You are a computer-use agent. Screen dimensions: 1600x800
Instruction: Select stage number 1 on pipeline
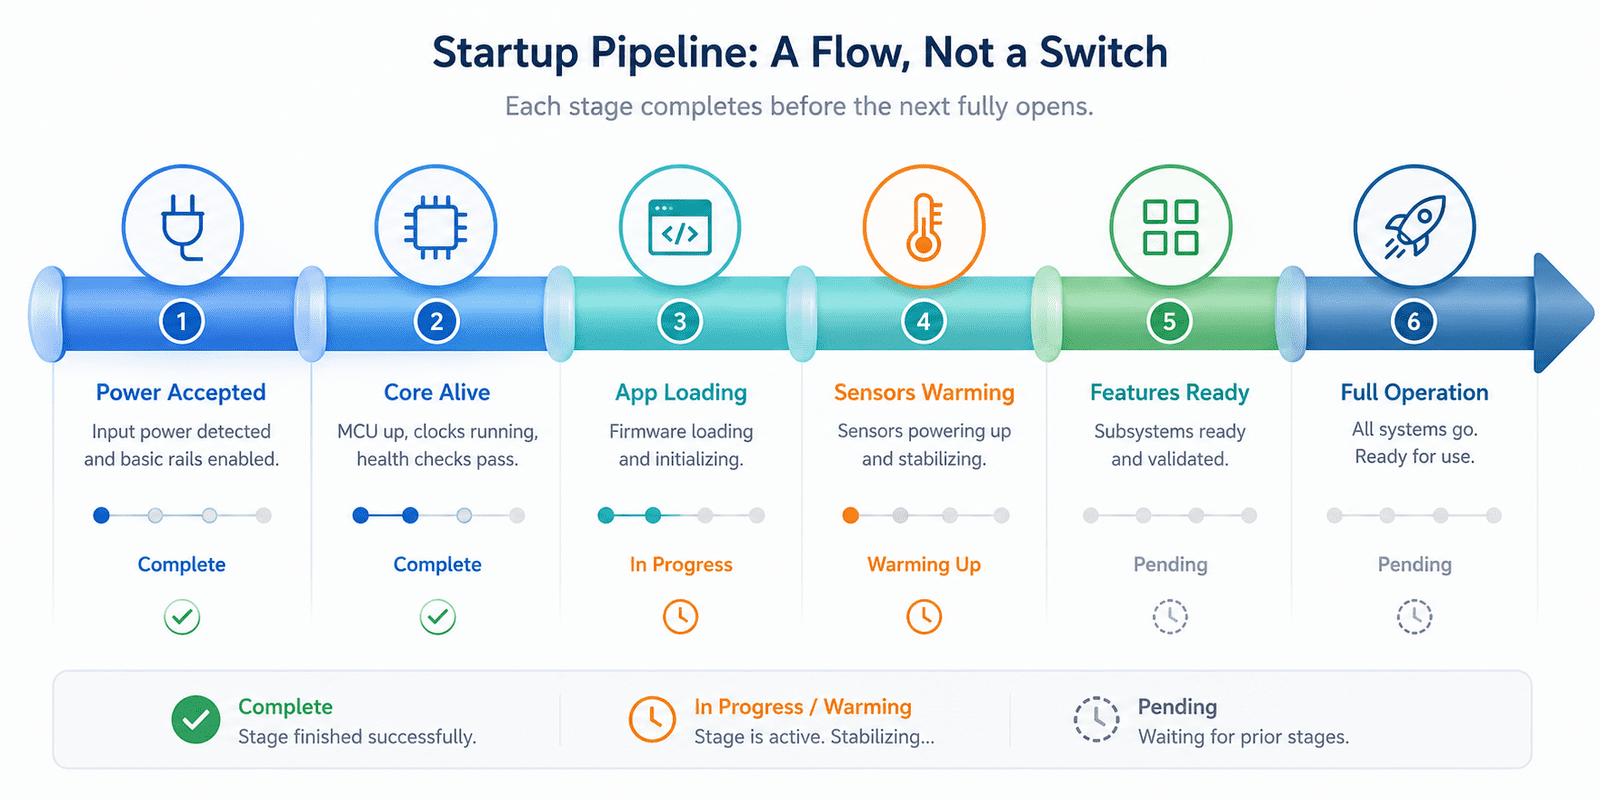(182, 322)
